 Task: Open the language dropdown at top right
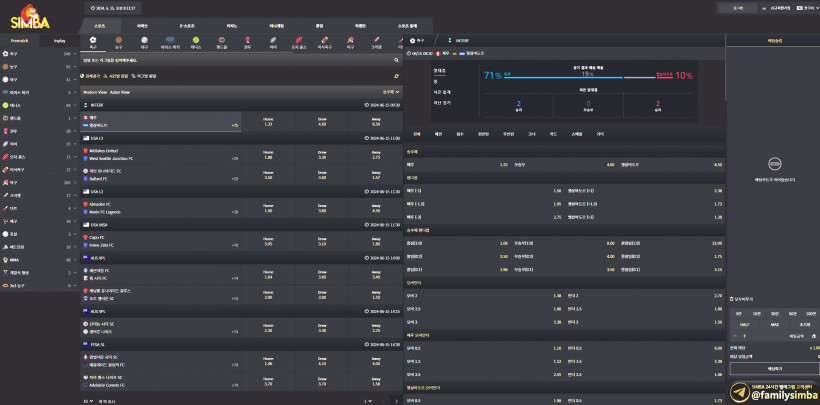point(806,8)
